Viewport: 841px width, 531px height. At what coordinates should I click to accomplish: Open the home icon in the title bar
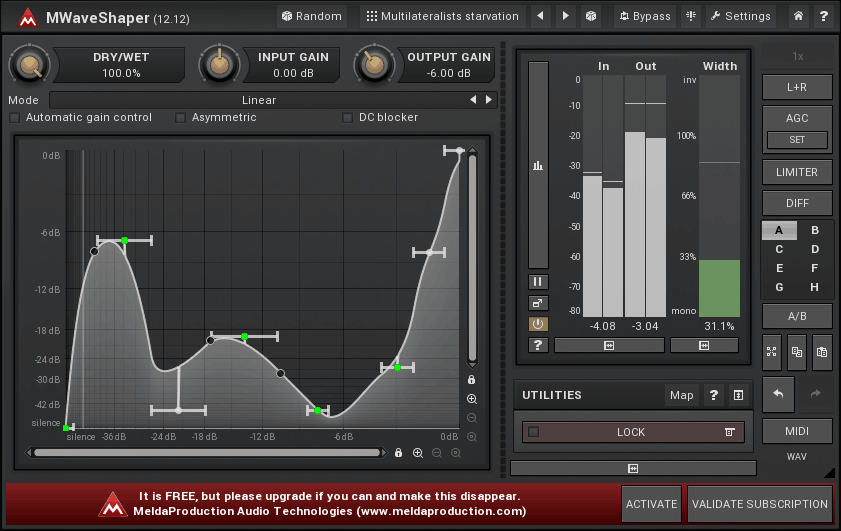point(798,16)
